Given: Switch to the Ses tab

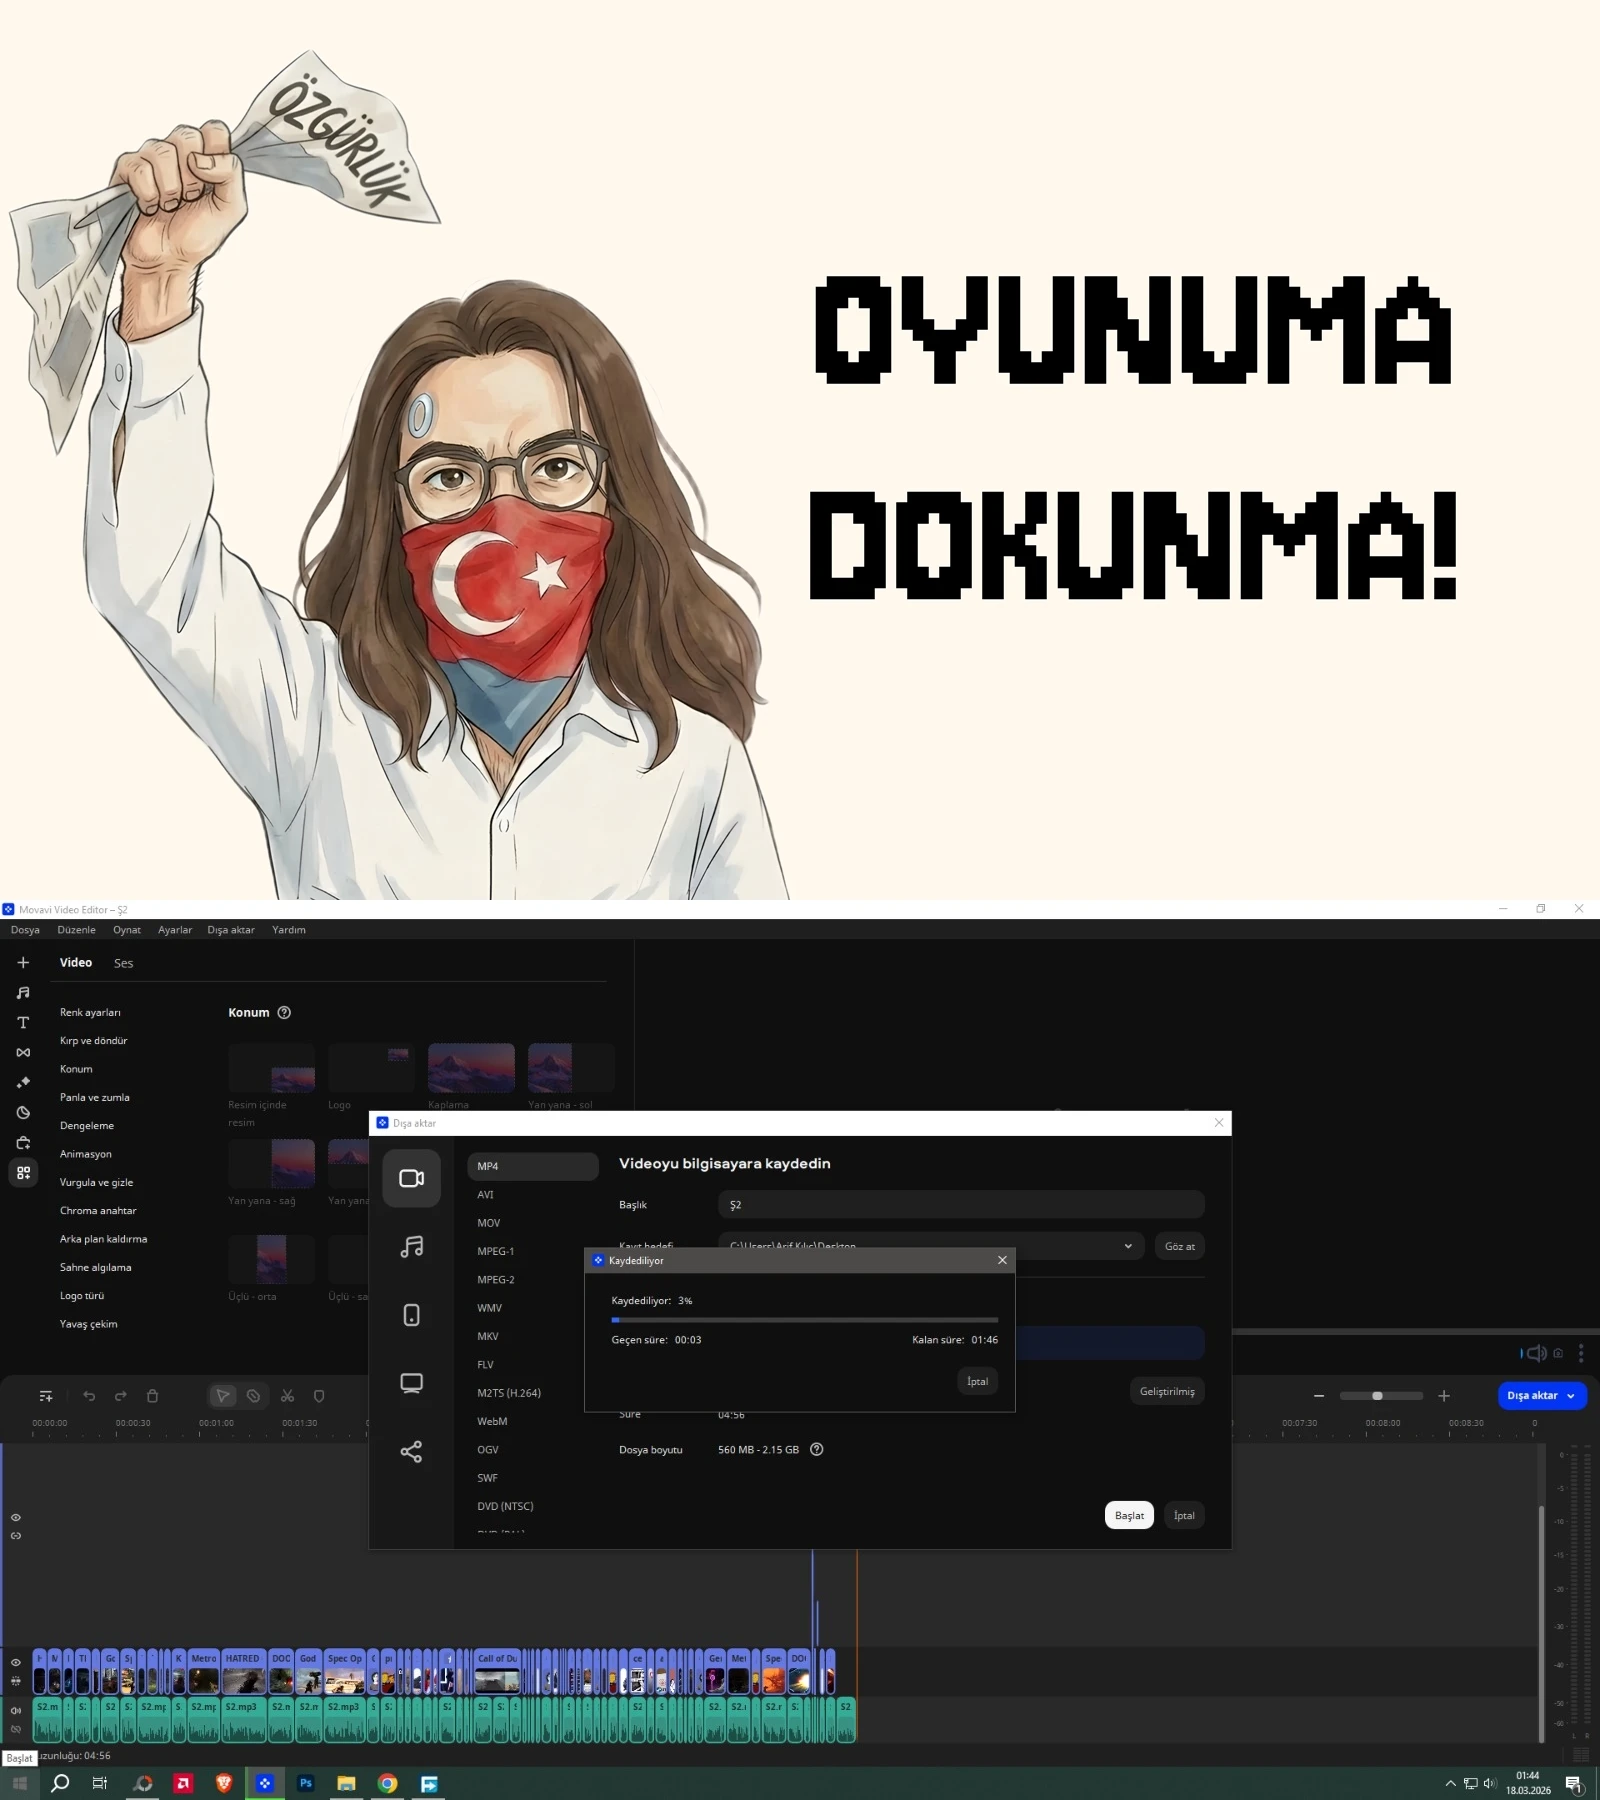Looking at the screenshot, I should (x=123, y=963).
